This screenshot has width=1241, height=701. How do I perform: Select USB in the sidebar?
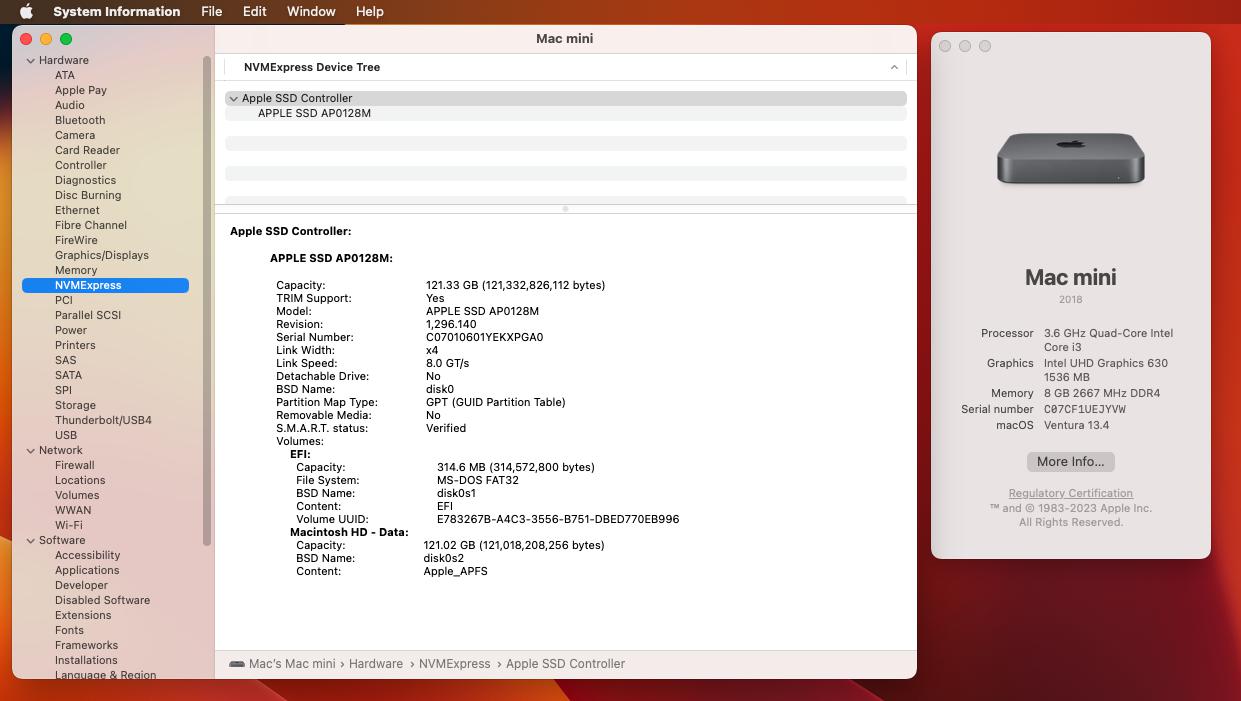pyautogui.click(x=66, y=435)
